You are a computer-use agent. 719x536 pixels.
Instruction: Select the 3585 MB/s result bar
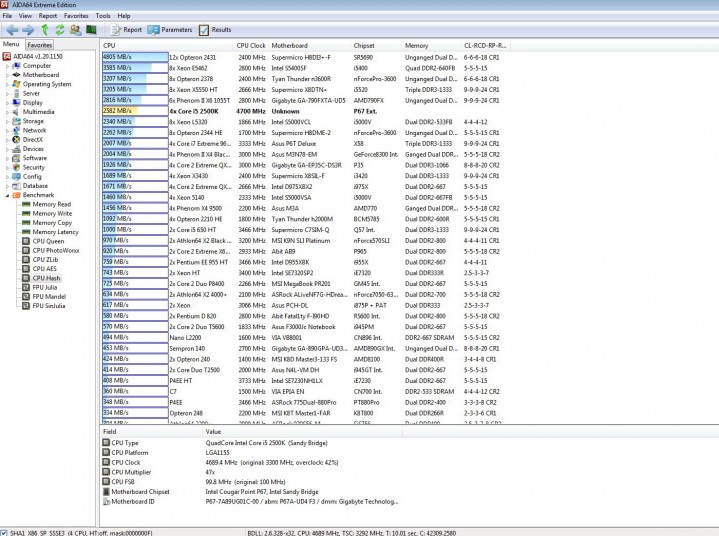(x=135, y=68)
